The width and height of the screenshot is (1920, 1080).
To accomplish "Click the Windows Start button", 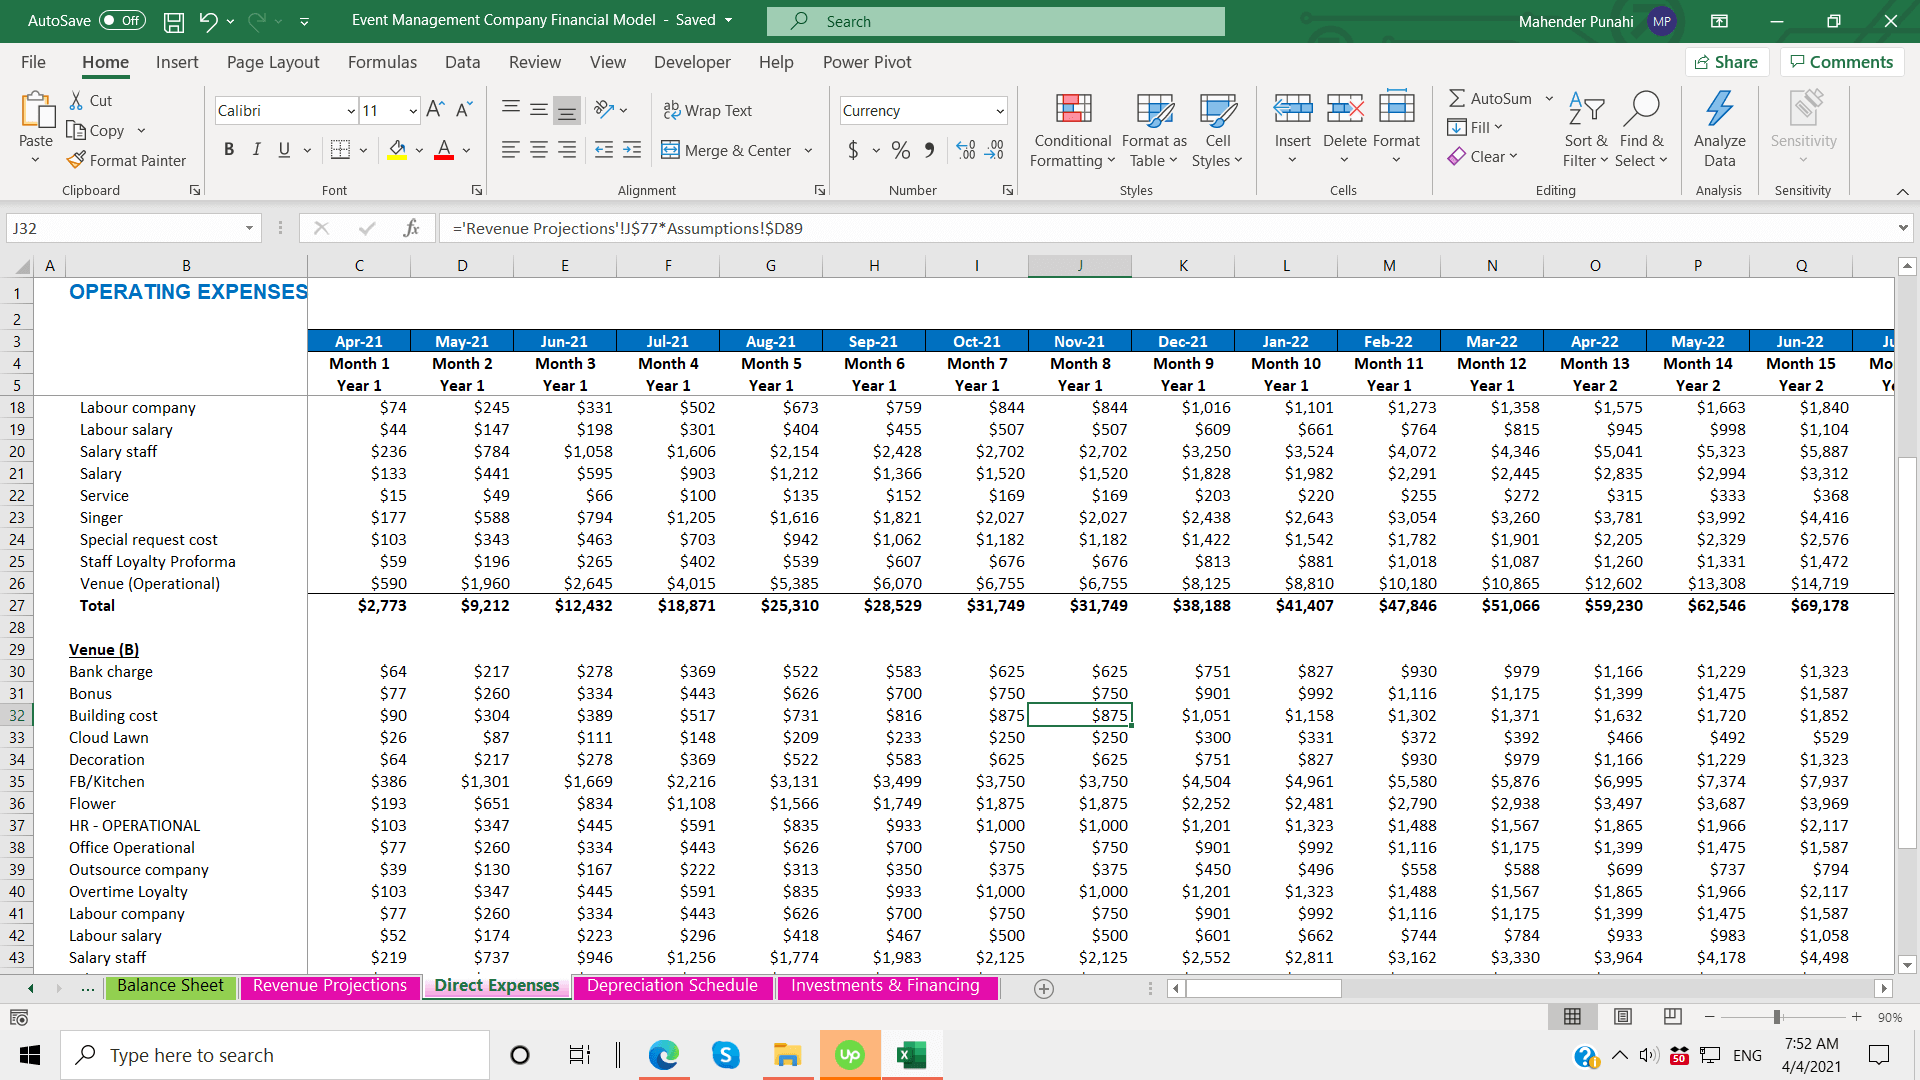I will click(29, 1055).
